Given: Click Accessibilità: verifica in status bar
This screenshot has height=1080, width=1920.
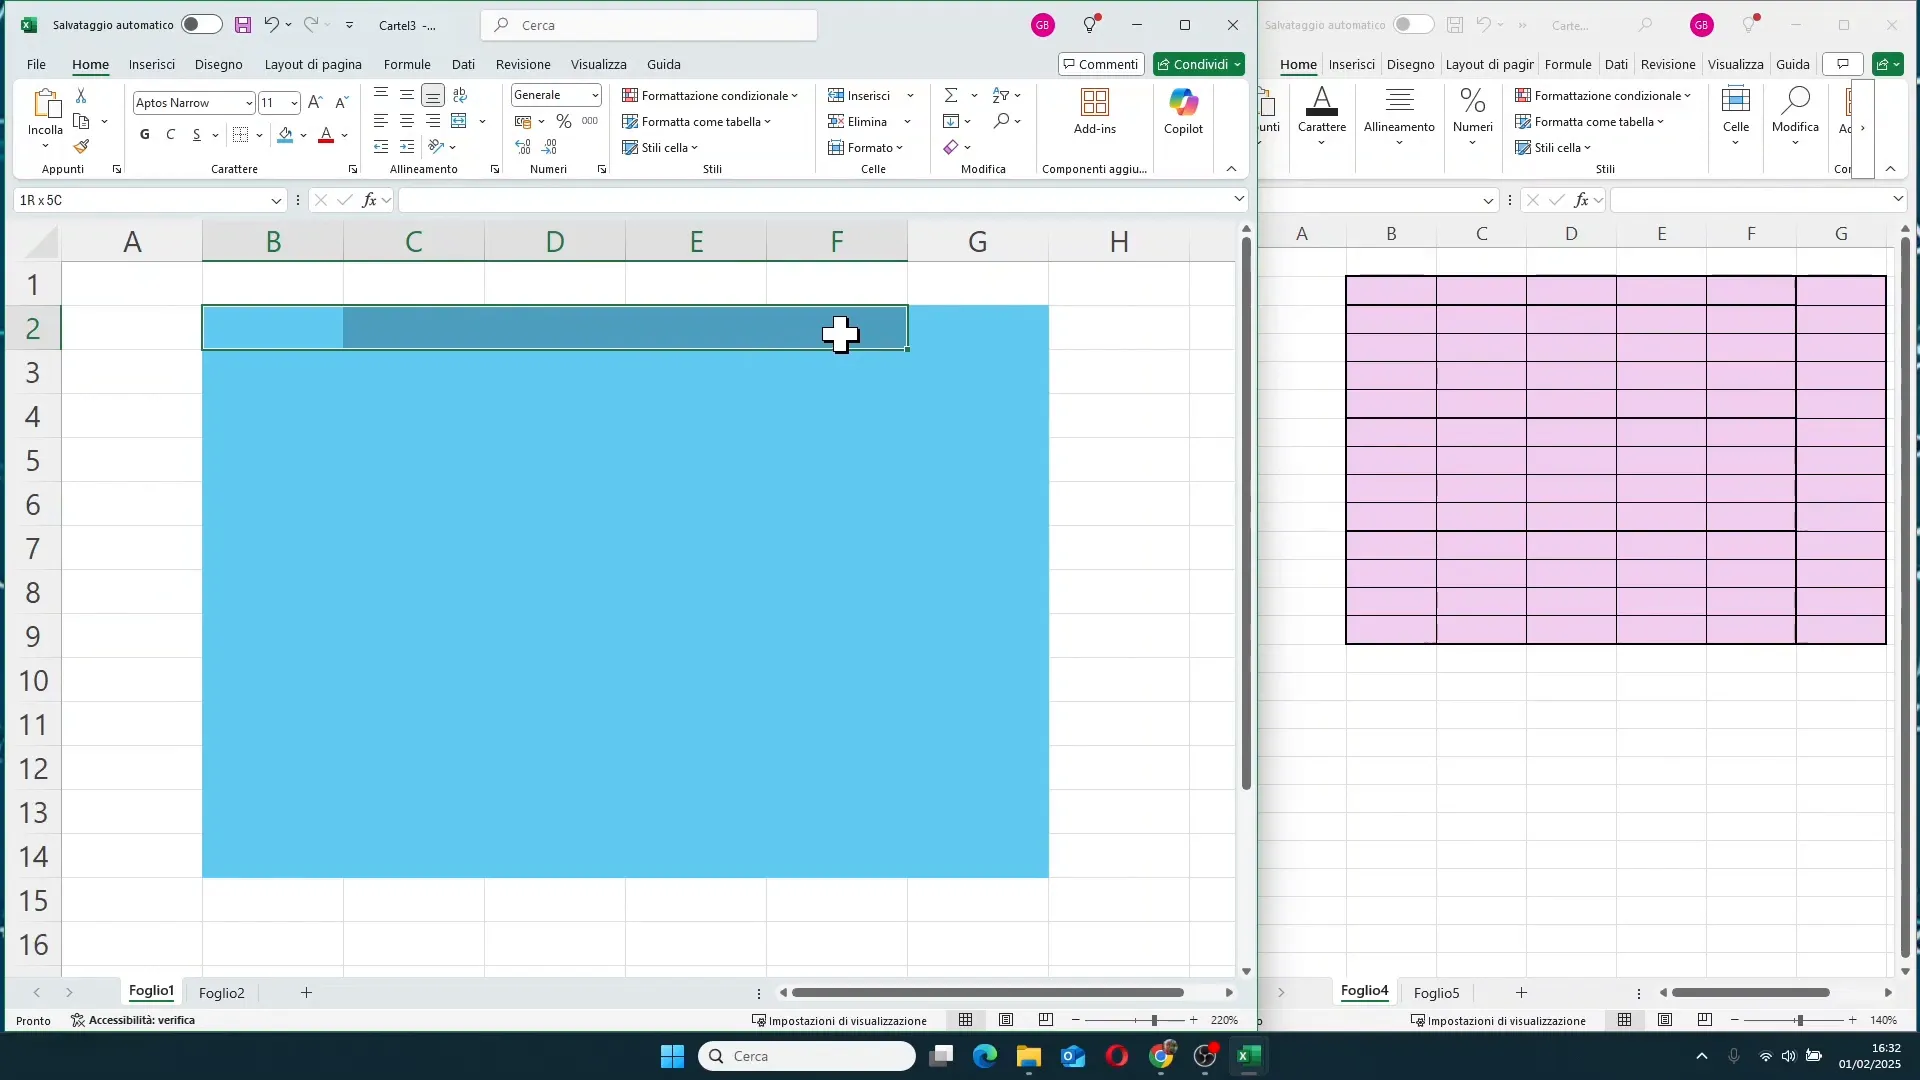Looking at the screenshot, I should (133, 1020).
